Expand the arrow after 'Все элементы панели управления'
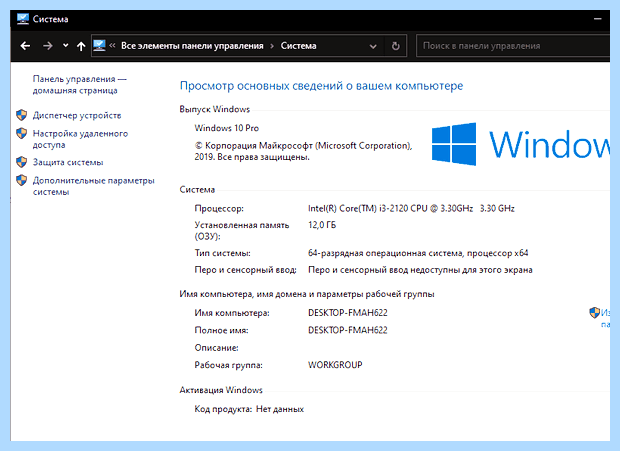 272,46
